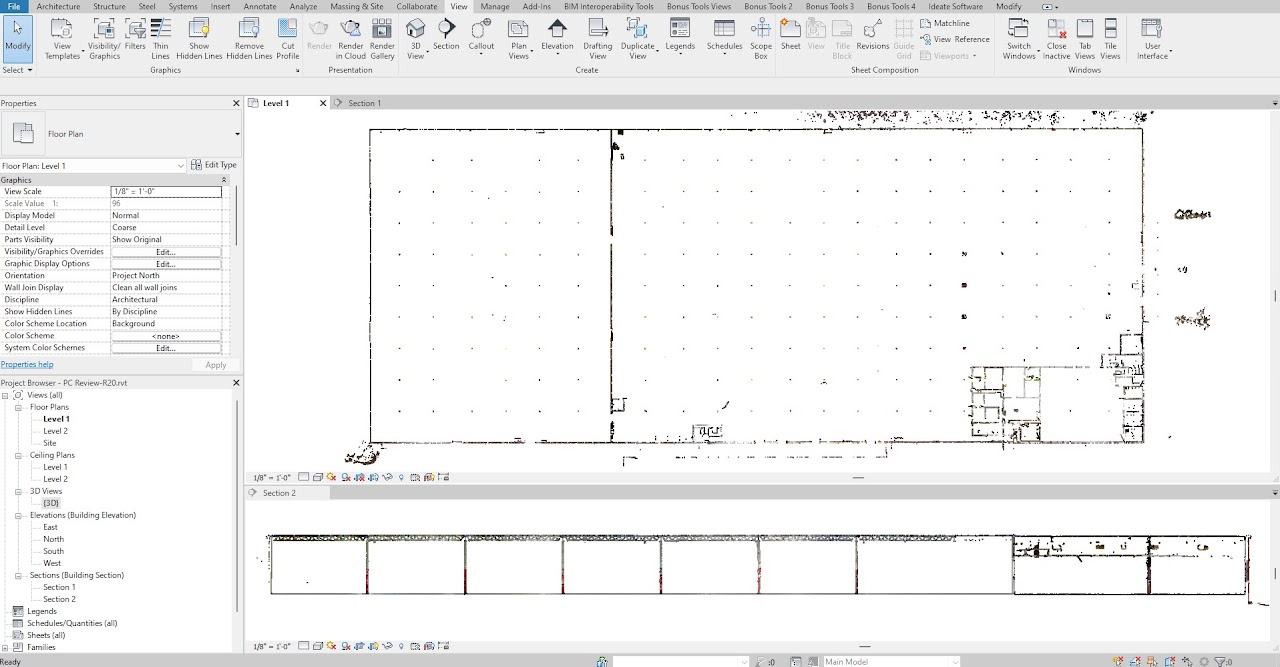
Task: Click the Cut Profile tool
Action: coord(288,38)
